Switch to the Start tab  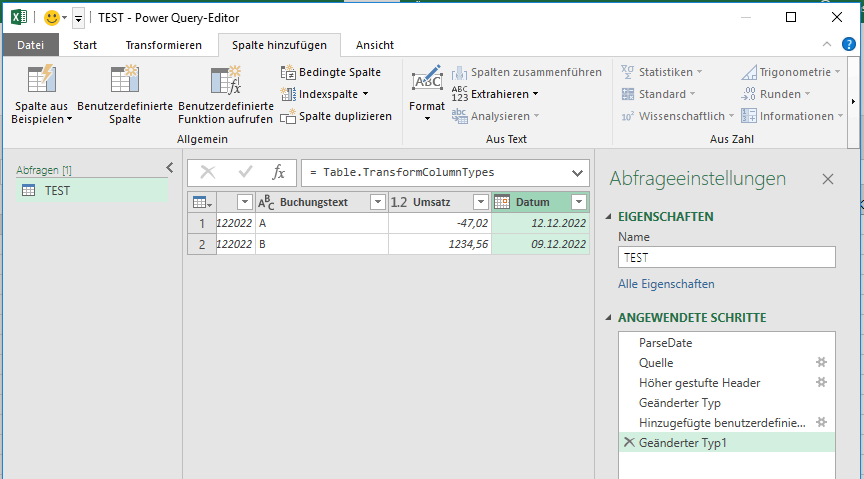(85, 45)
